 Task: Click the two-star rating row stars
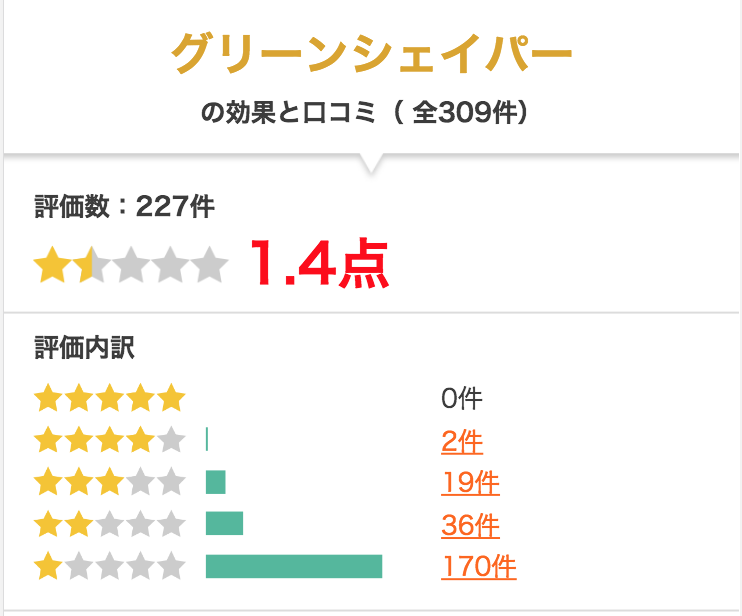[x=110, y=524]
